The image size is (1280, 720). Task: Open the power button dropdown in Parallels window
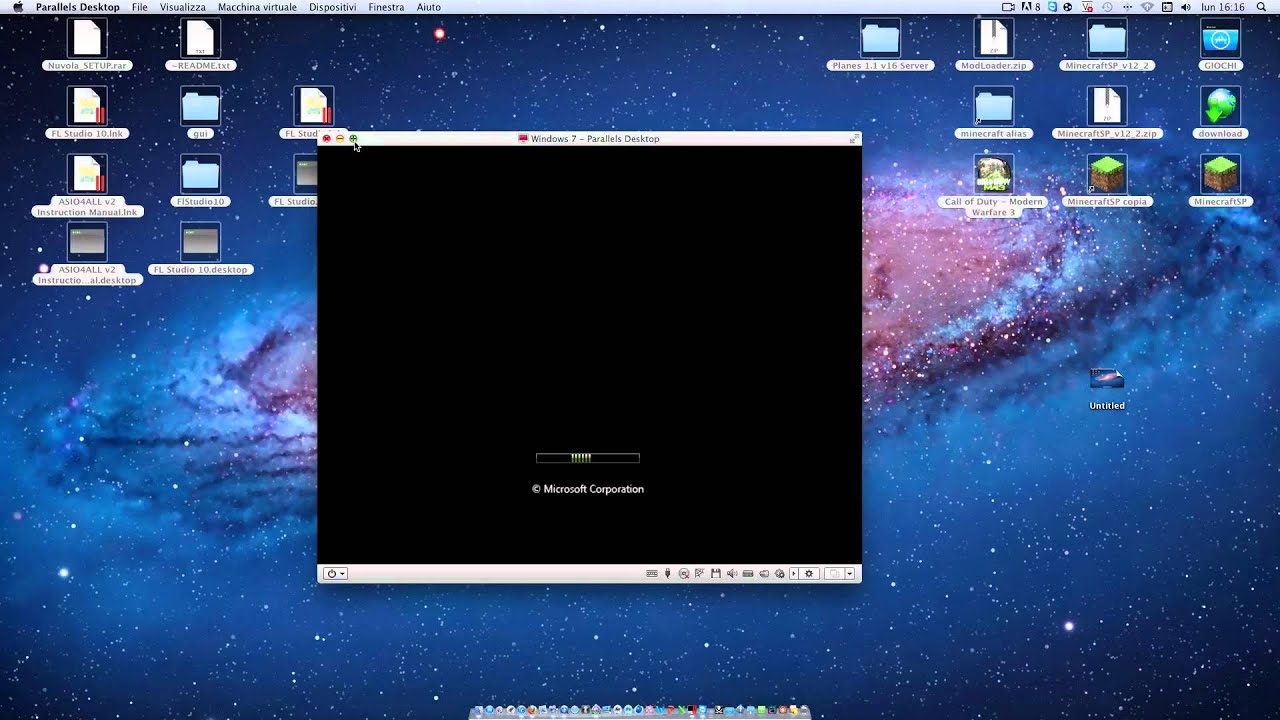tap(336, 573)
